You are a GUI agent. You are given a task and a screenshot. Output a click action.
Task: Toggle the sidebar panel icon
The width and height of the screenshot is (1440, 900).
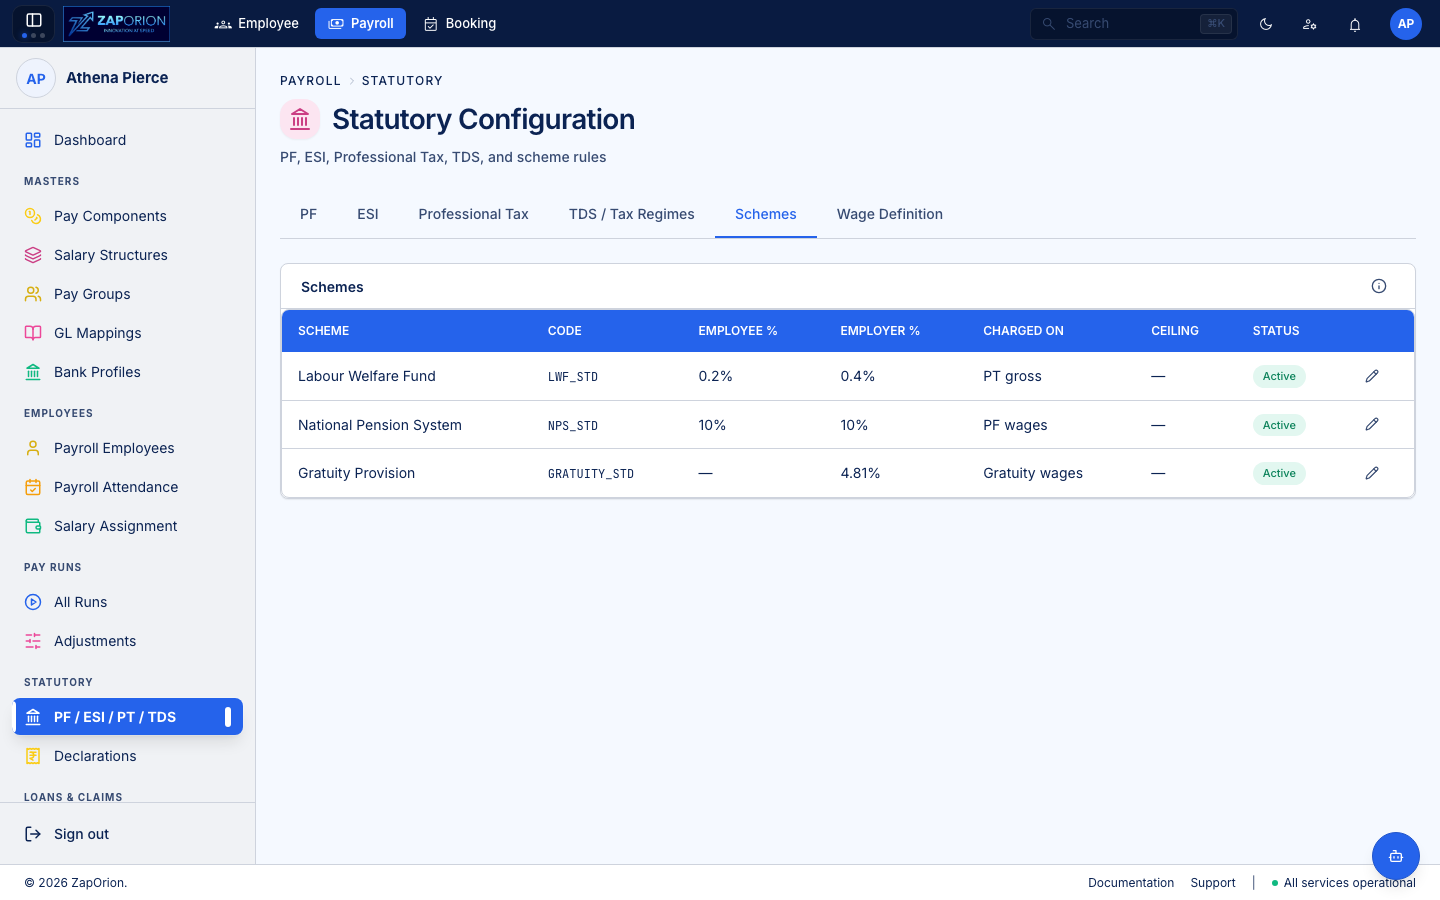[33, 23]
